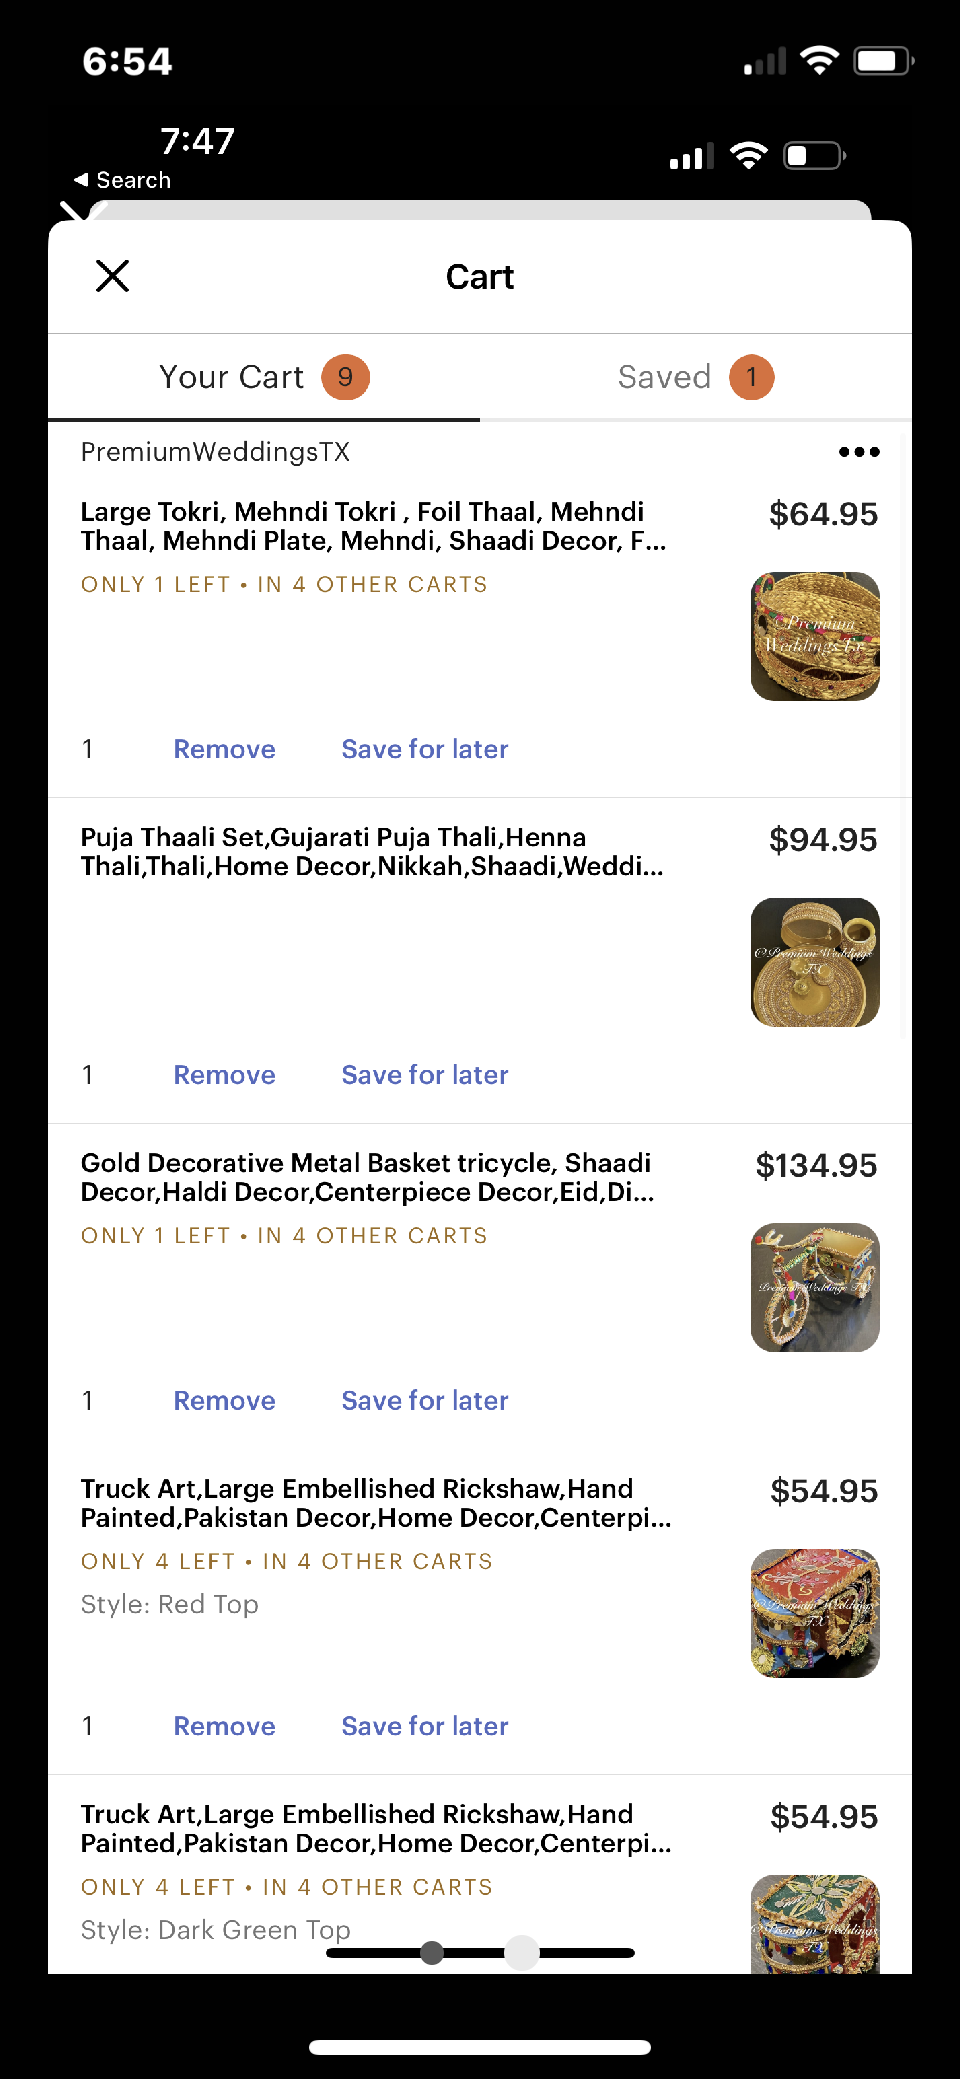Remove the Puja Thaali Set item

pyautogui.click(x=224, y=1075)
